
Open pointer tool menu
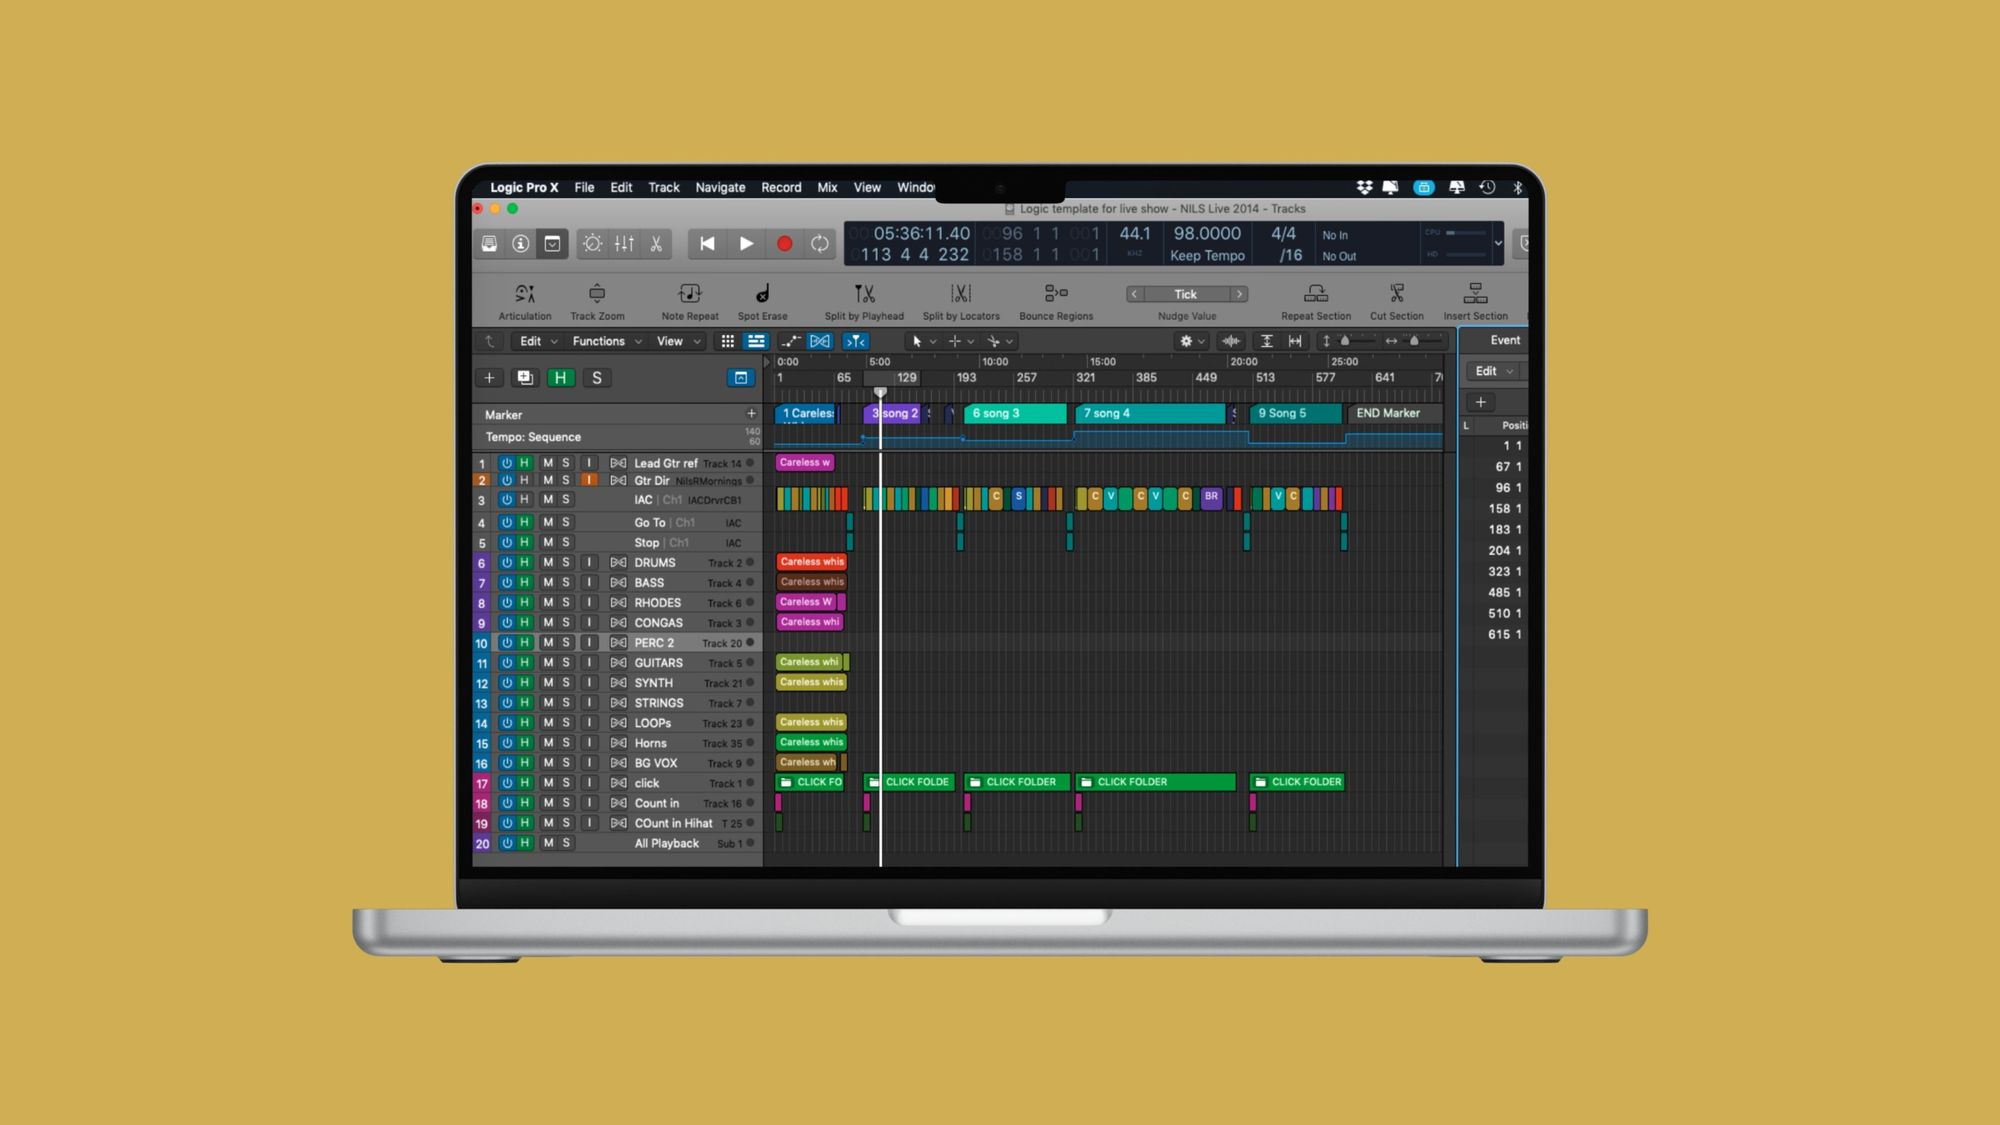tap(923, 342)
